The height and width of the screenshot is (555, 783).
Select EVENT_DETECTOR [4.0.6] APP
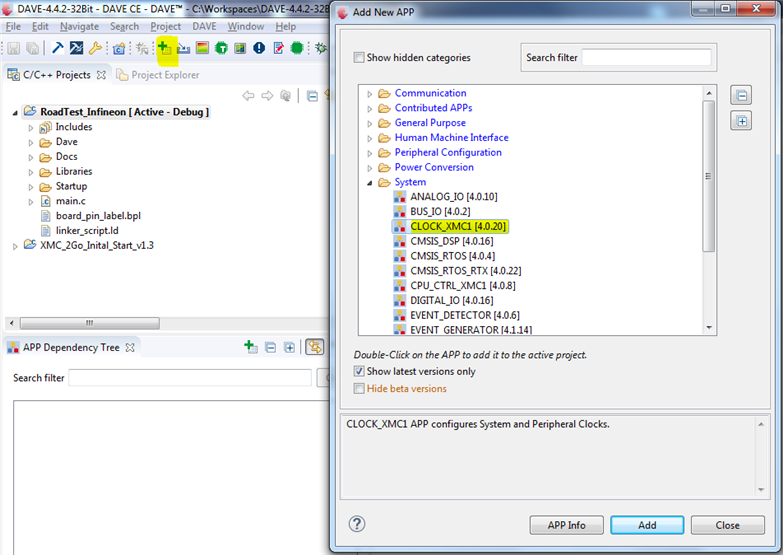coord(457,315)
